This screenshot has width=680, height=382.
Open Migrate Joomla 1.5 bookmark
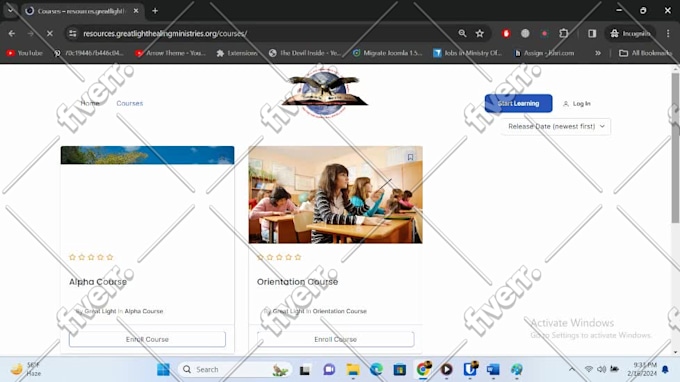pyautogui.click(x=387, y=53)
